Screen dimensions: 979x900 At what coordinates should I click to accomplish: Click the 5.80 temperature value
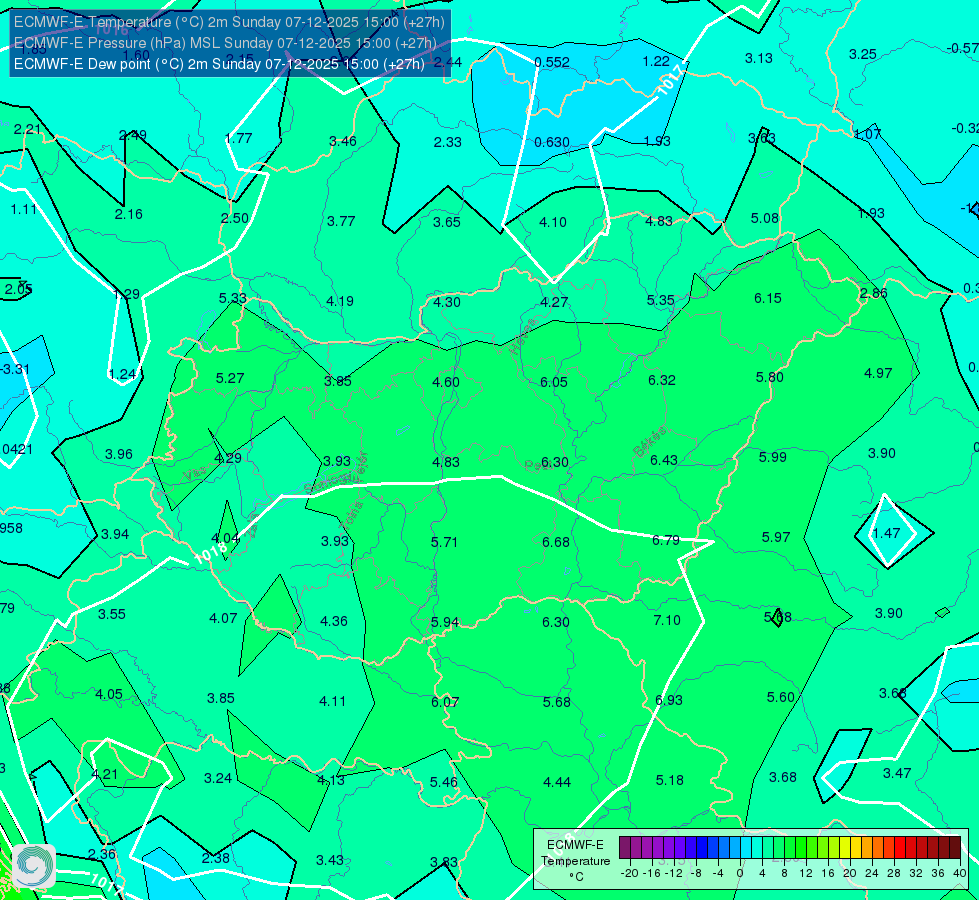coord(770,378)
